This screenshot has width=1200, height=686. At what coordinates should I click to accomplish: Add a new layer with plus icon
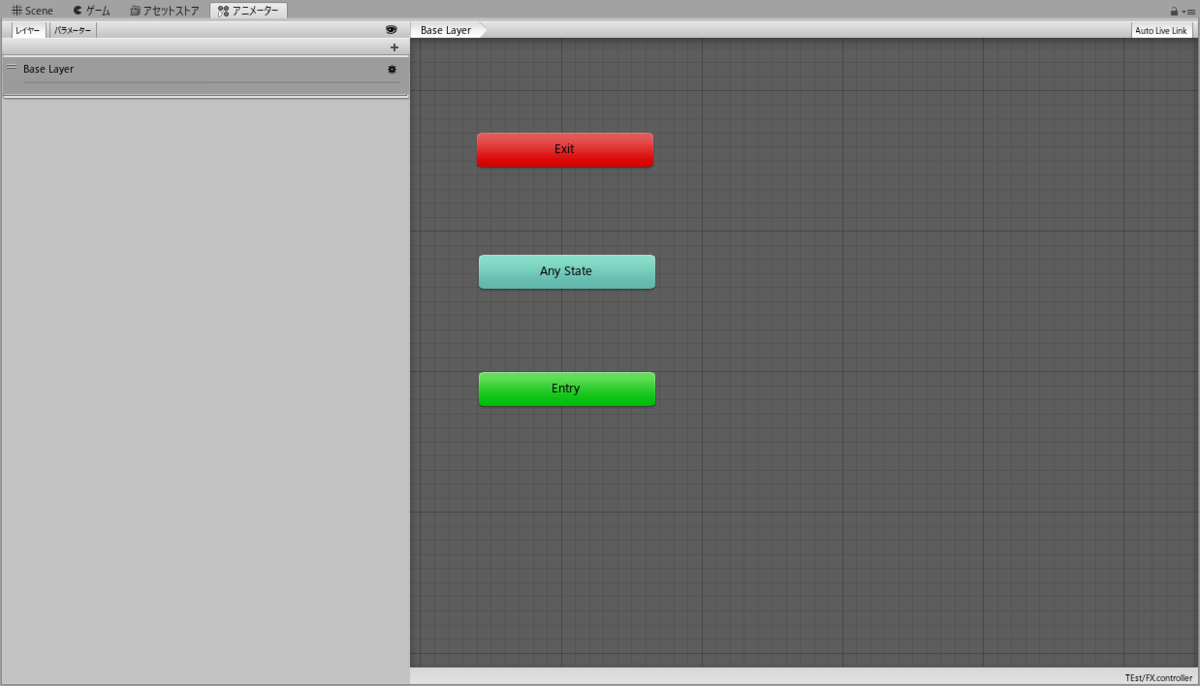(394, 47)
